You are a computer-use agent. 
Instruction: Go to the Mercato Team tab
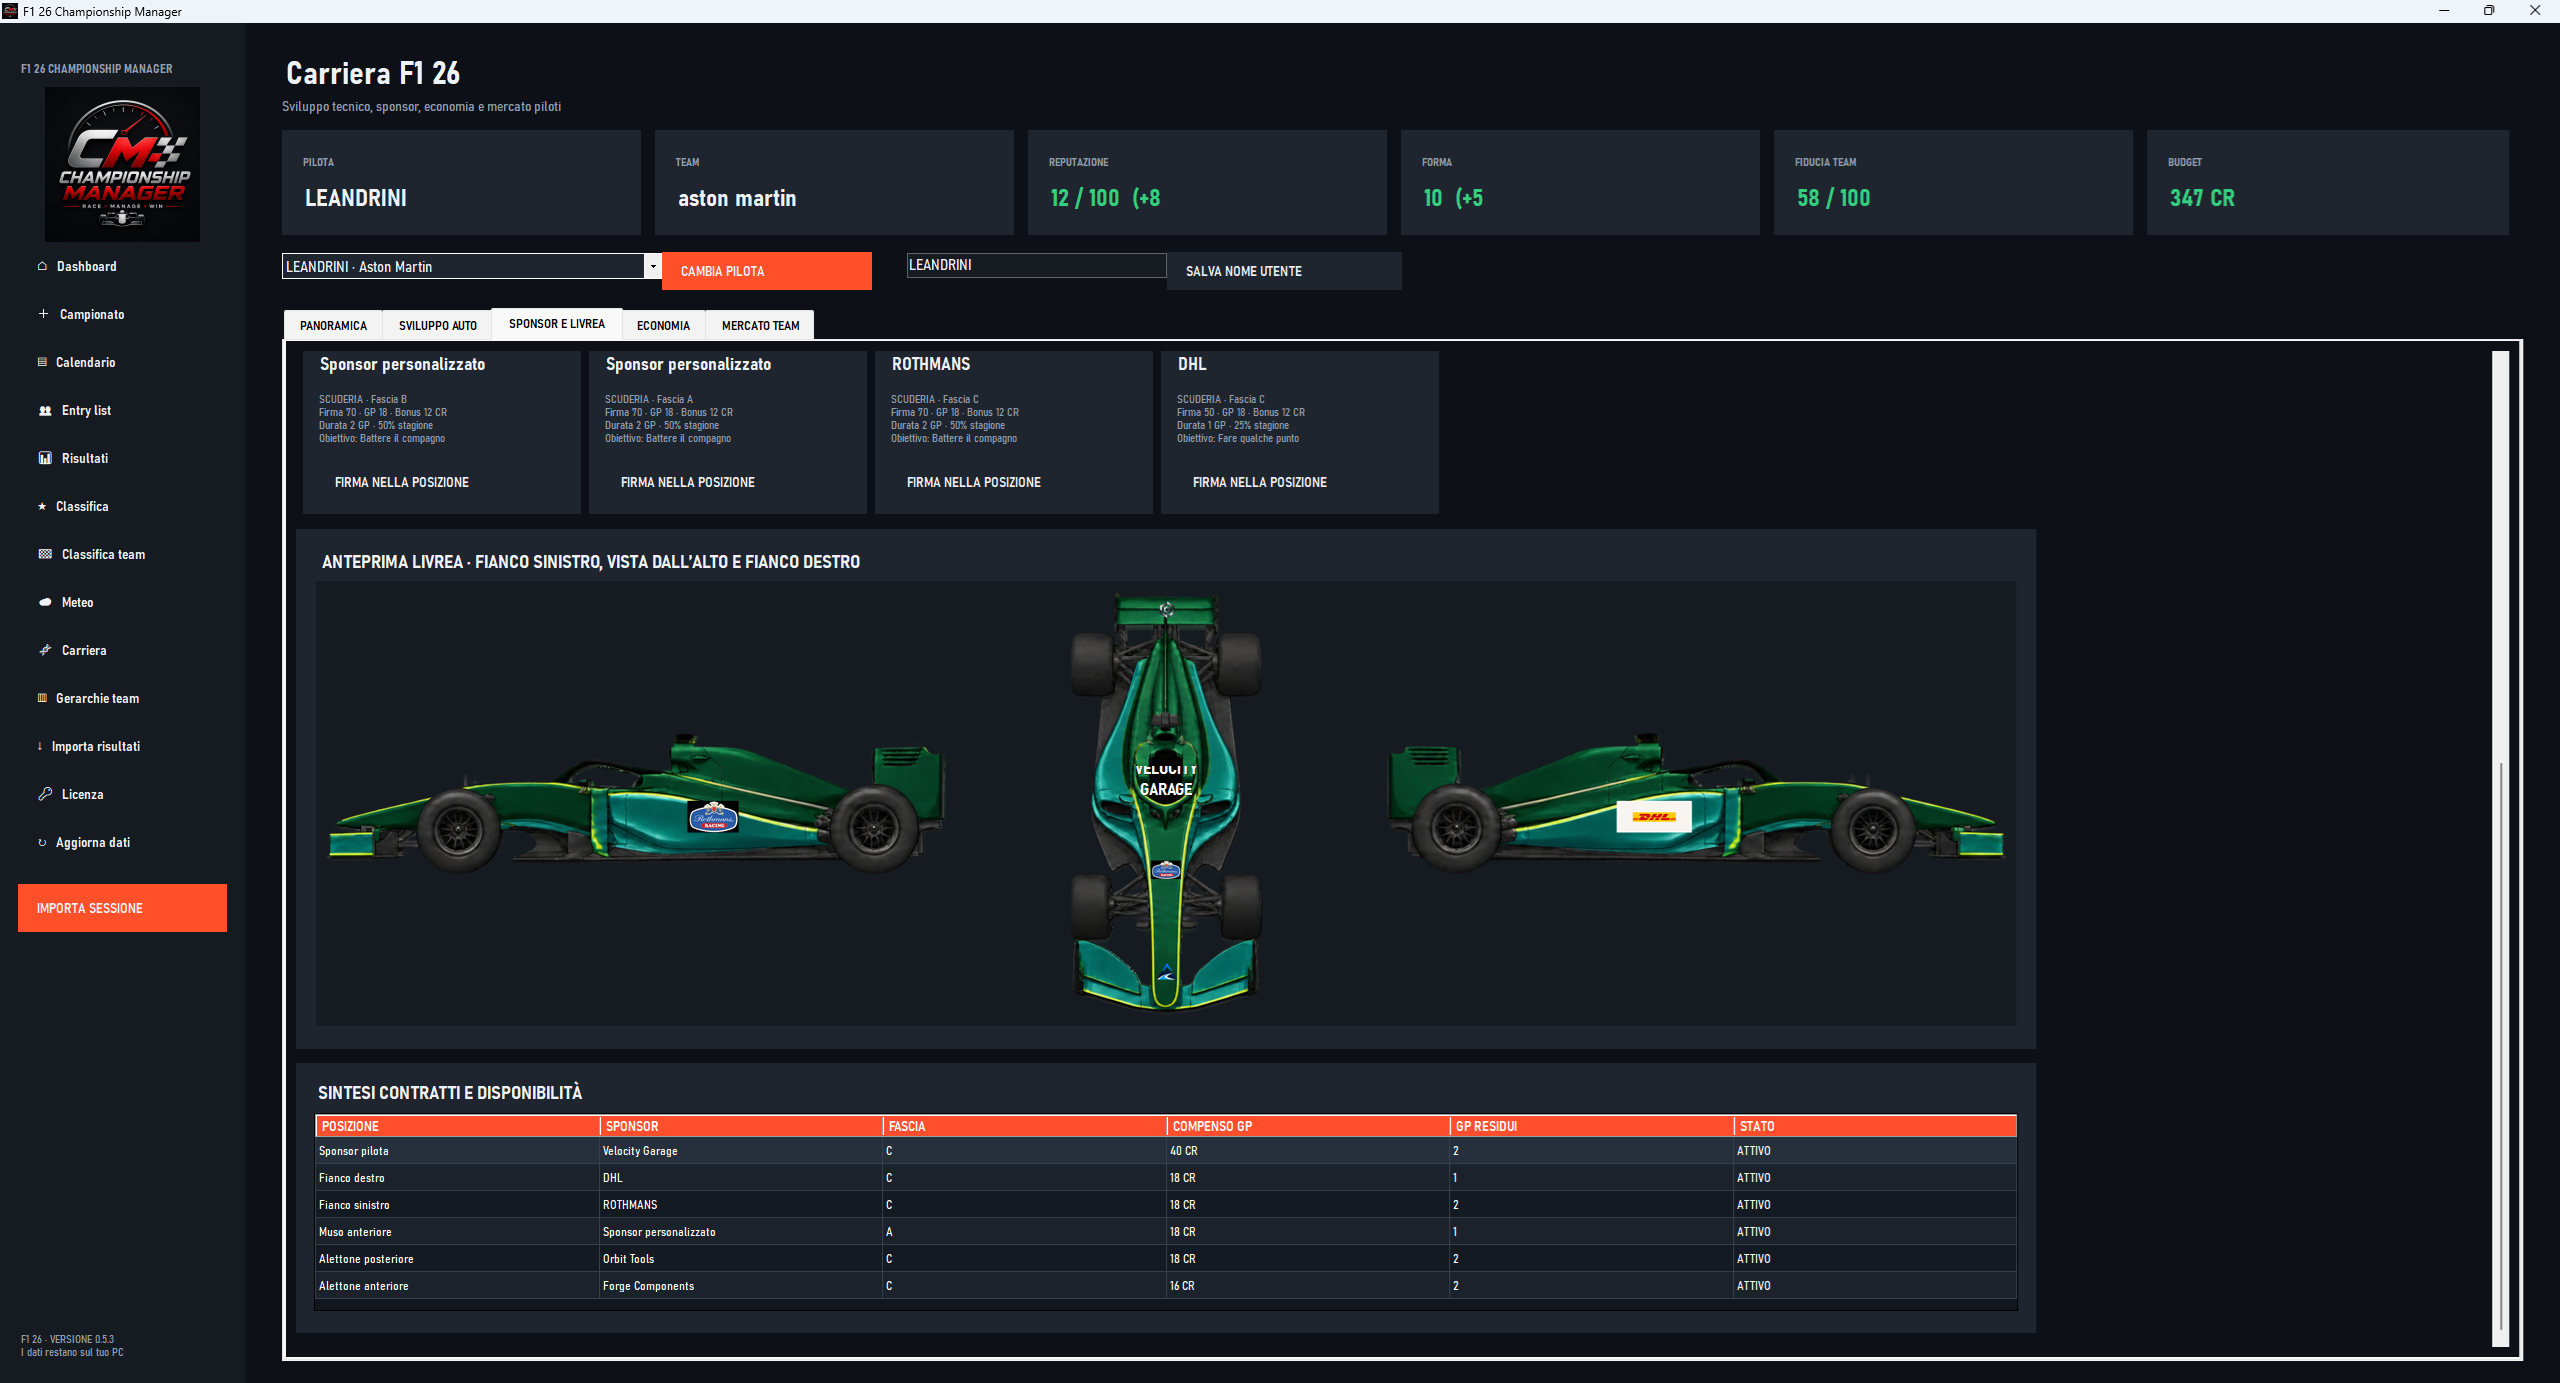(x=760, y=325)
